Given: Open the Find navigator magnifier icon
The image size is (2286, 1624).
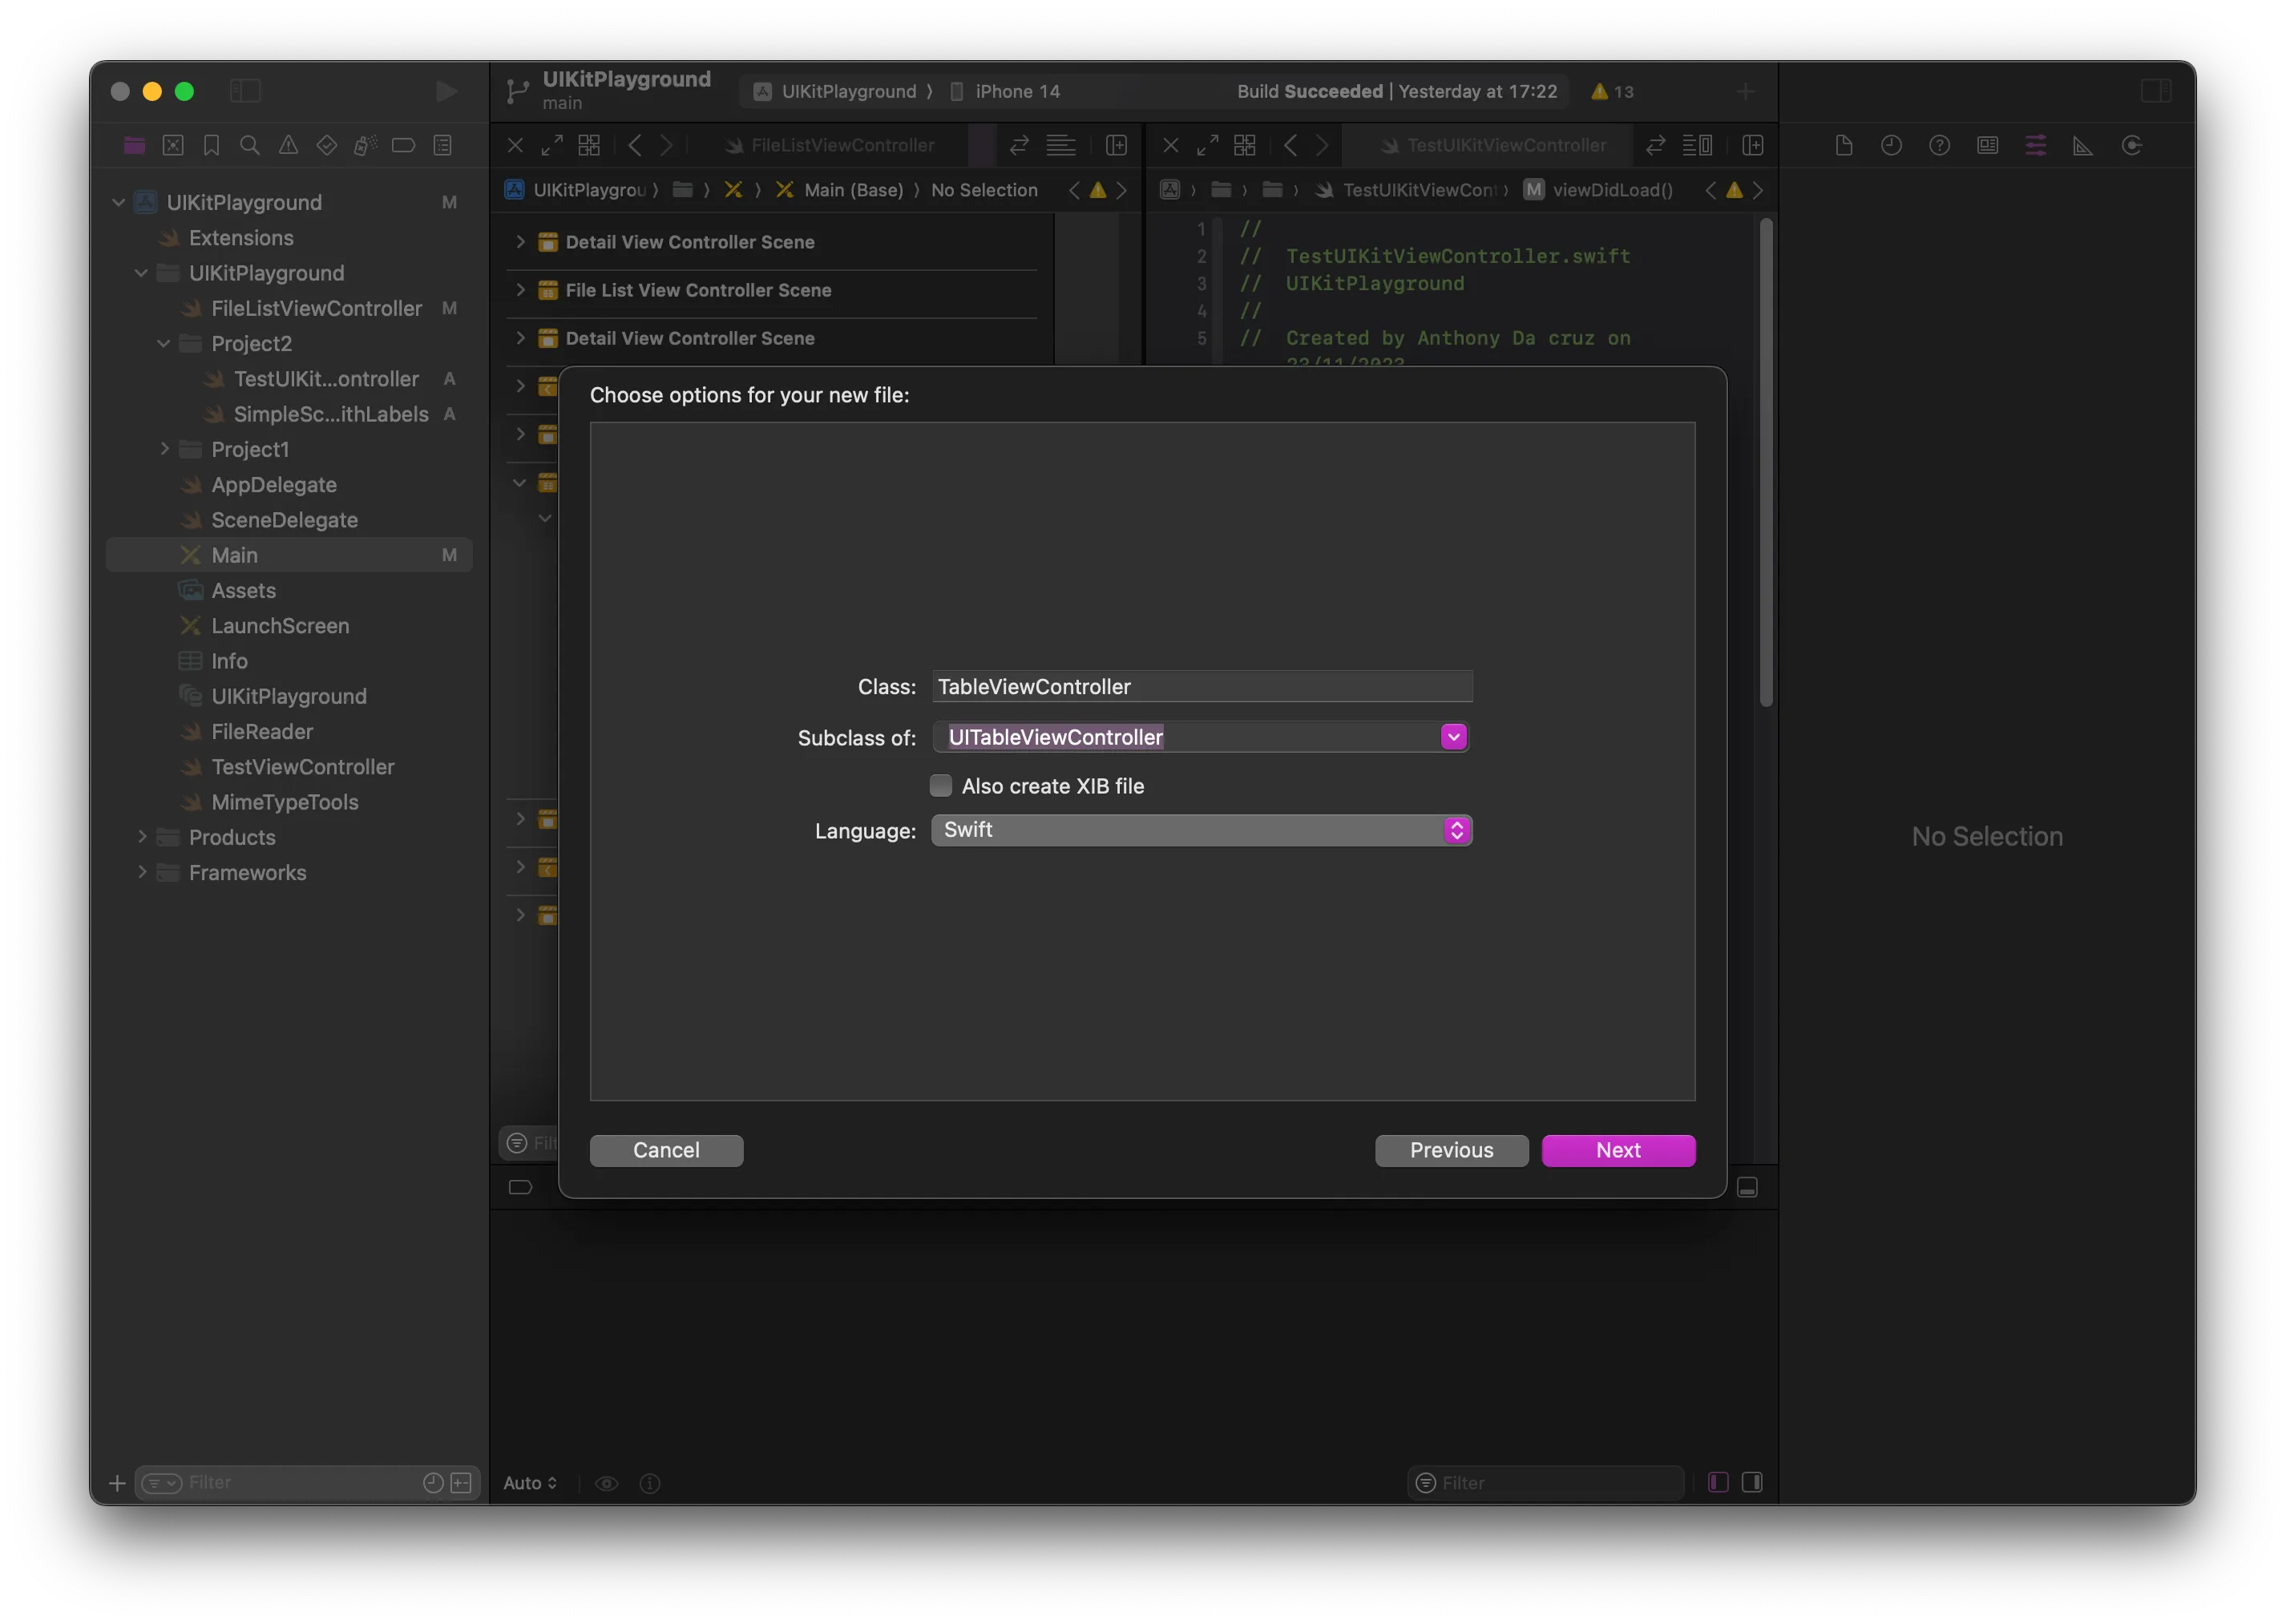Looking at the screenshot, I should point(250,146).
